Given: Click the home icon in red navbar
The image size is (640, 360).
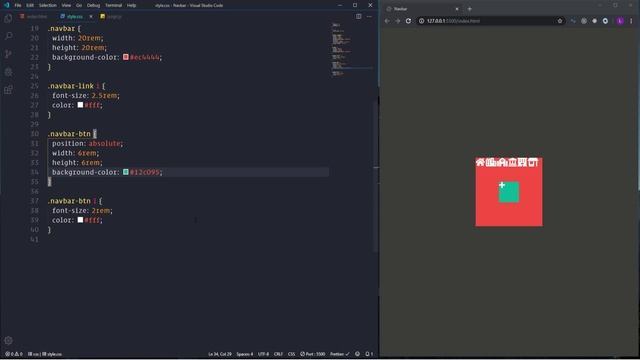Looking at the screenshot, I should pos(480,162).
